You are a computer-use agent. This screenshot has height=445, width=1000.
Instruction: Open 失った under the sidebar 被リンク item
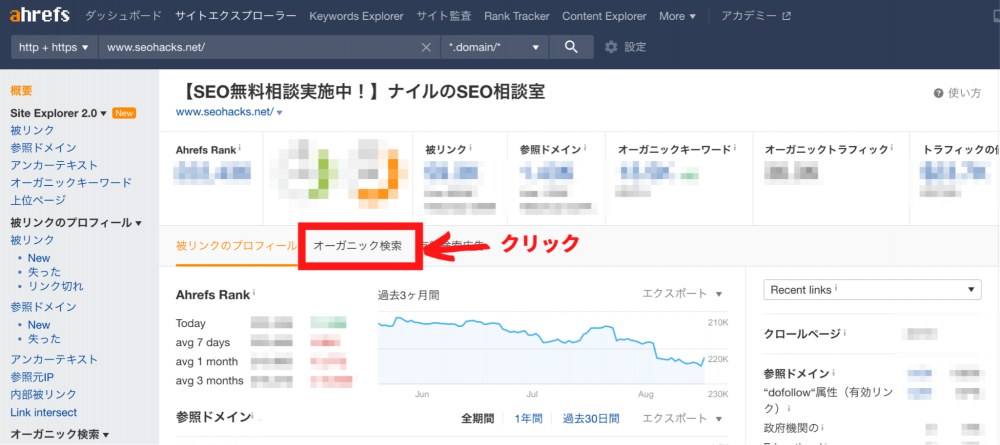[45, 272]
